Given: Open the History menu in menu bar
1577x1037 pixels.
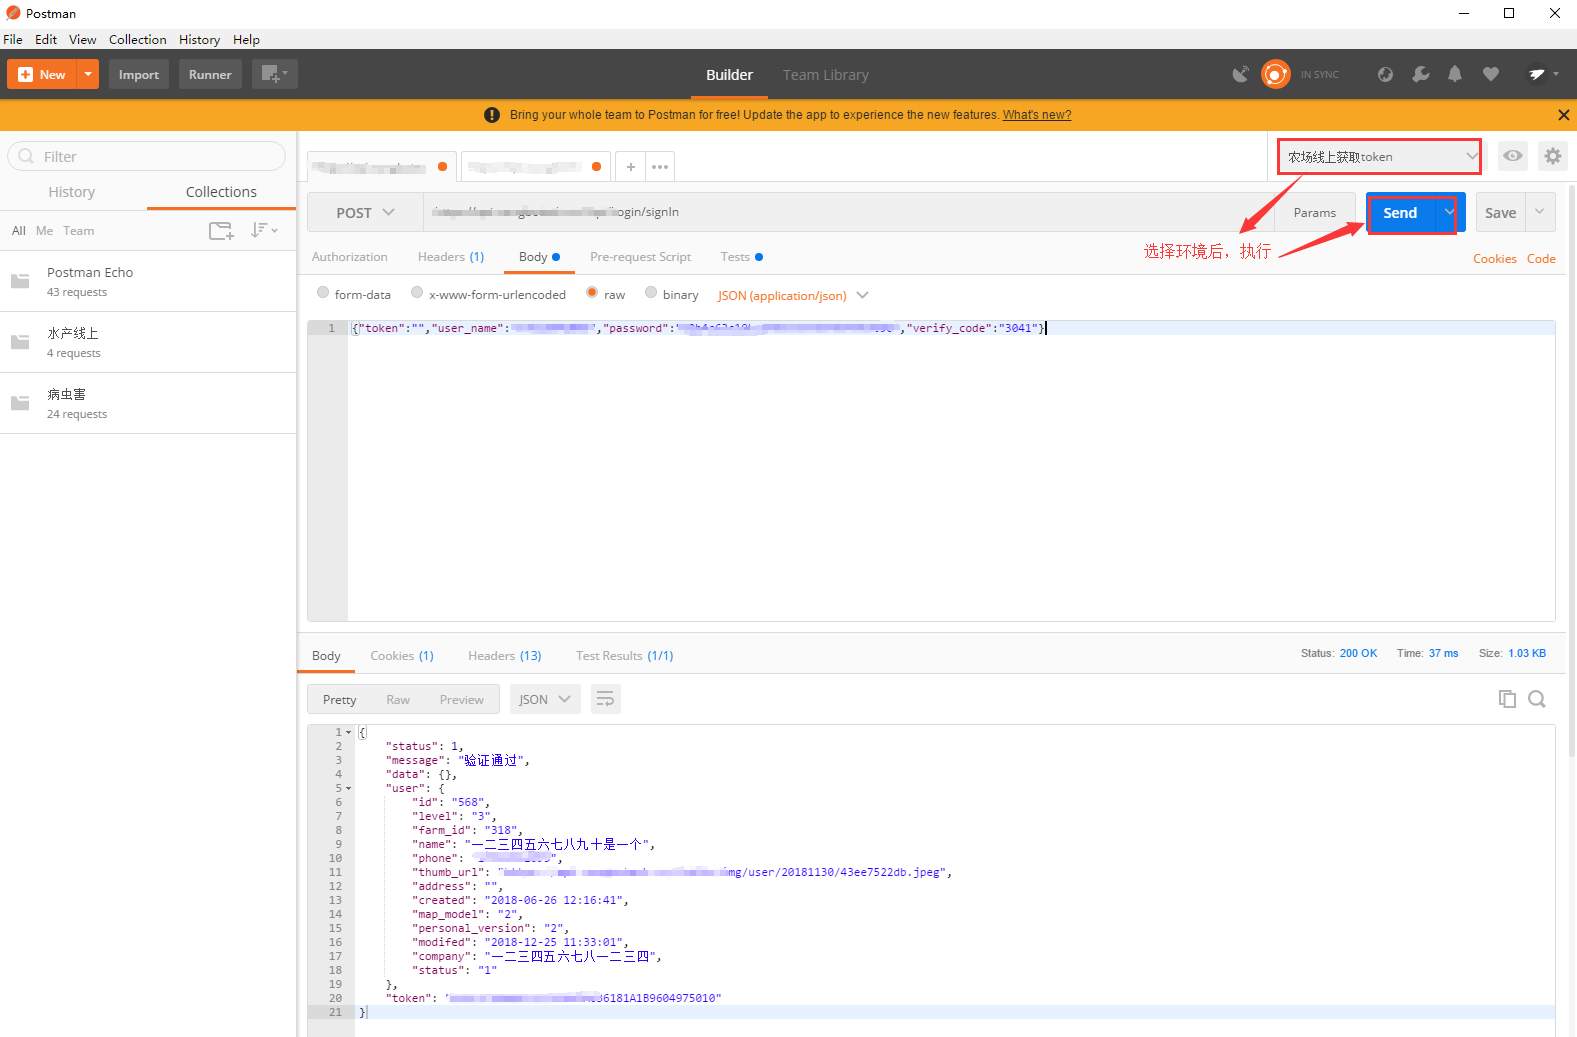Looking at the screenshot, I should 200,40.
